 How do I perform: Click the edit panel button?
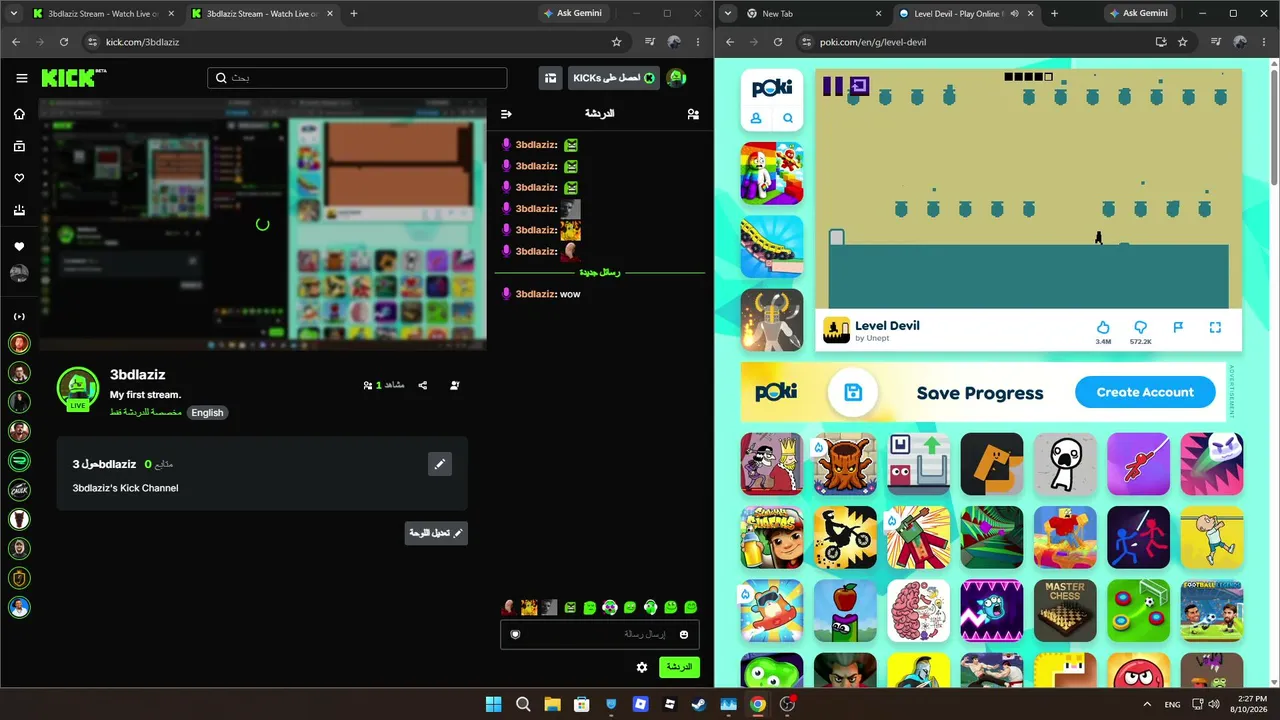click(x=436, y=533)
